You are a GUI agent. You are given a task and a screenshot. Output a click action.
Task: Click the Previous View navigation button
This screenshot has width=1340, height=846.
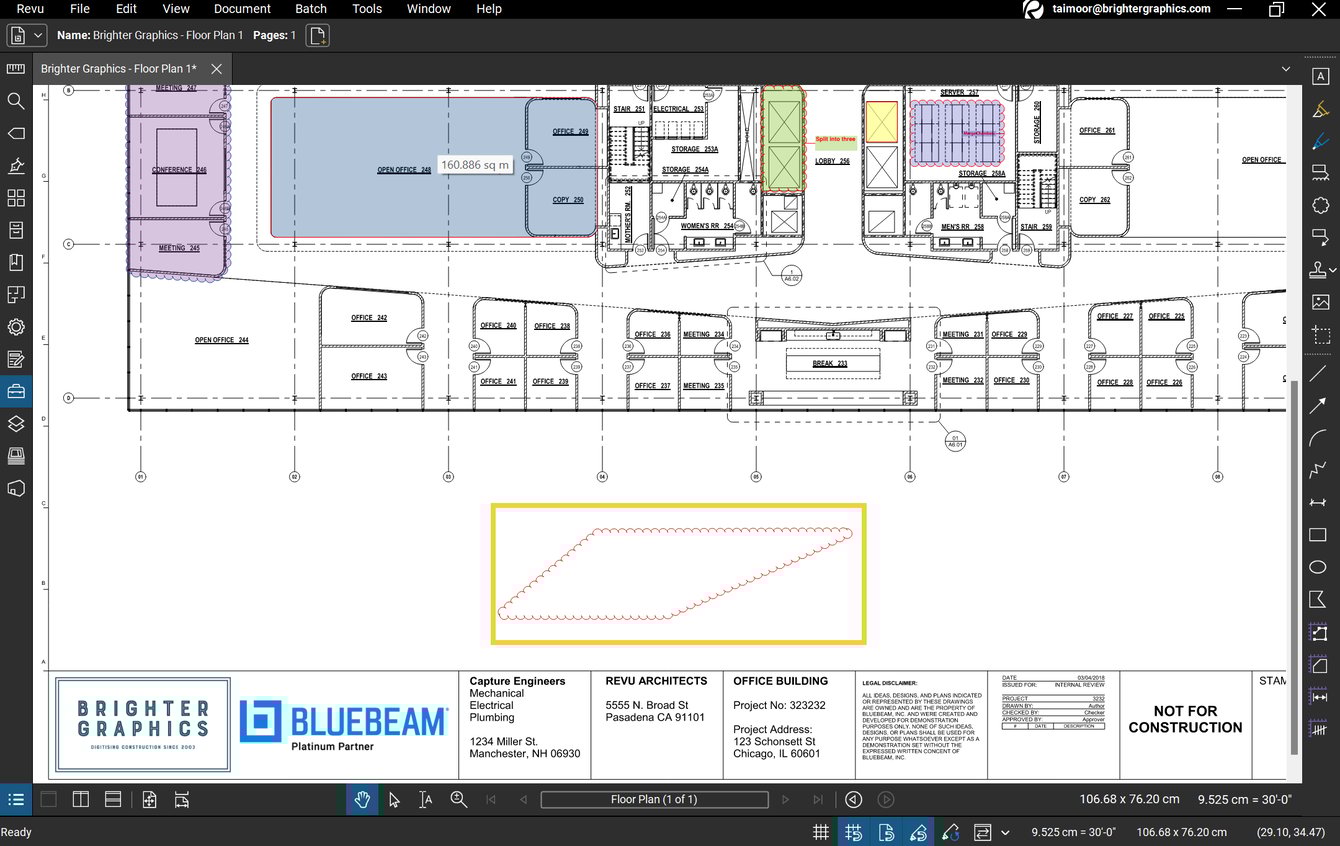point(851,799)
